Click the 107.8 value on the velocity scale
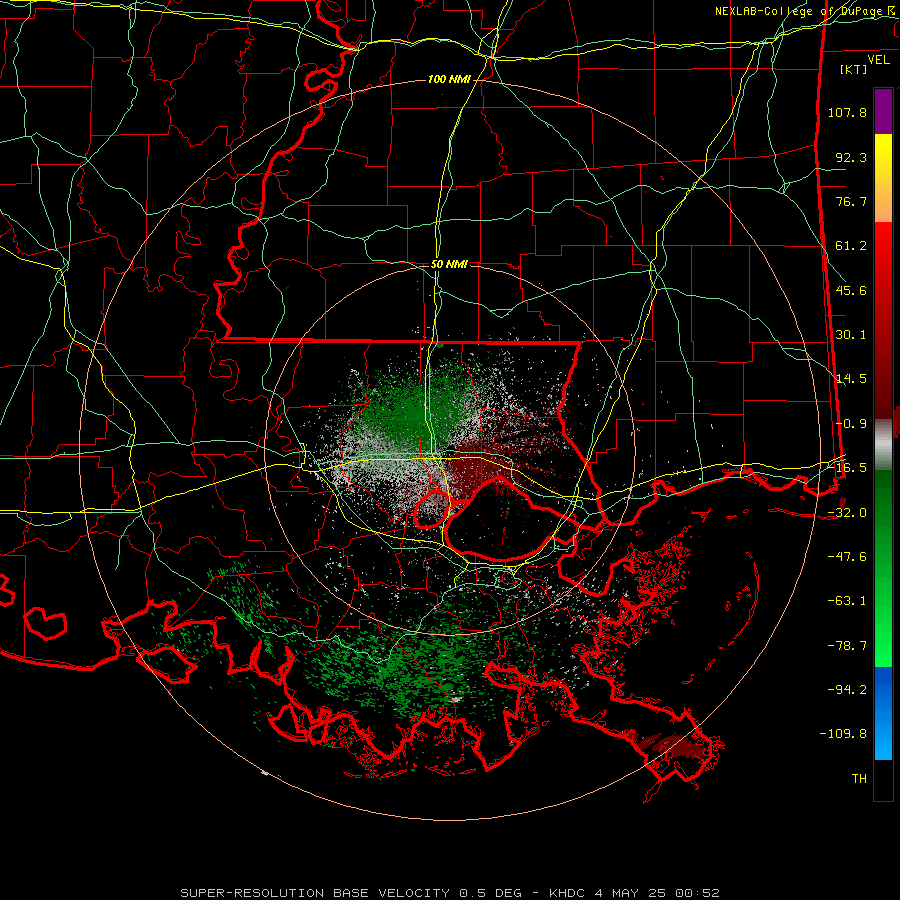Viewport: 900px width, 900px height. [847, 112]
